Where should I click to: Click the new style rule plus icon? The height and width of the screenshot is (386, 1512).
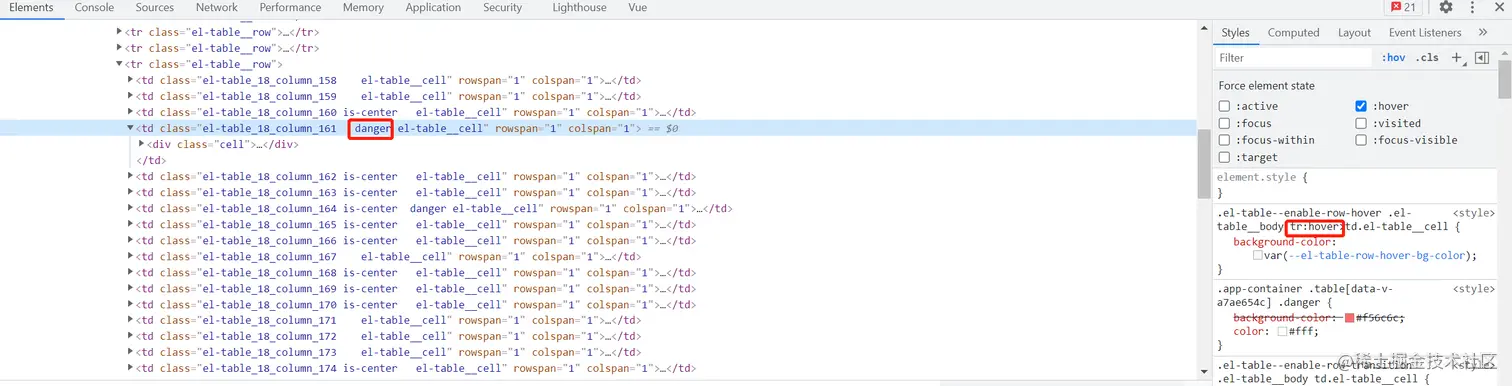(x=1457, y=58)
